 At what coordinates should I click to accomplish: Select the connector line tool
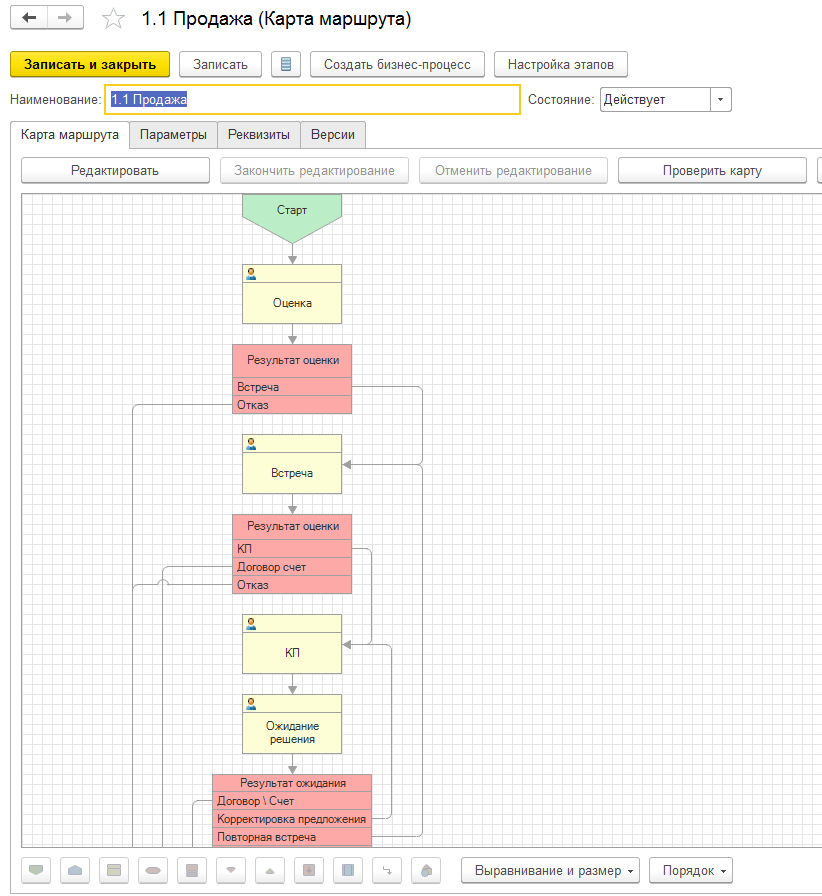387,870
